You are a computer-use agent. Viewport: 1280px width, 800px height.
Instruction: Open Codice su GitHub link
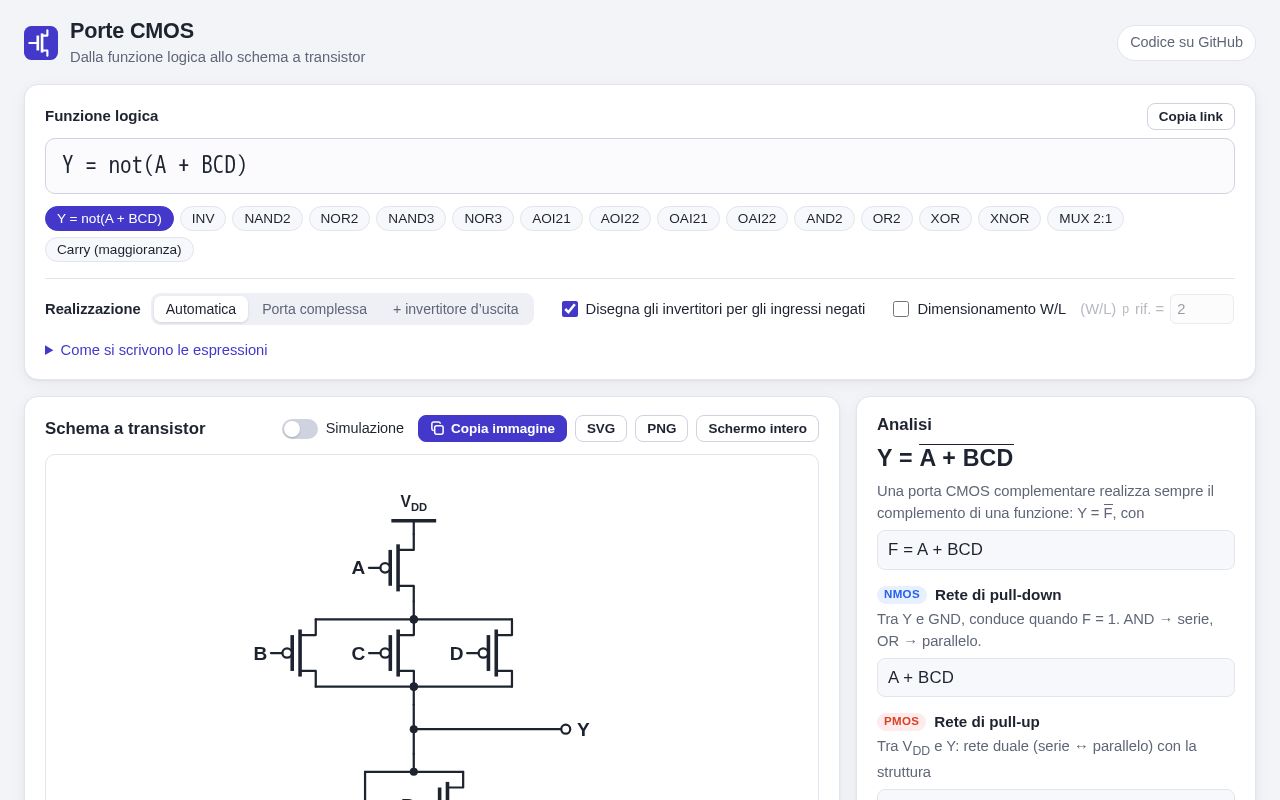pos(1186,43)
